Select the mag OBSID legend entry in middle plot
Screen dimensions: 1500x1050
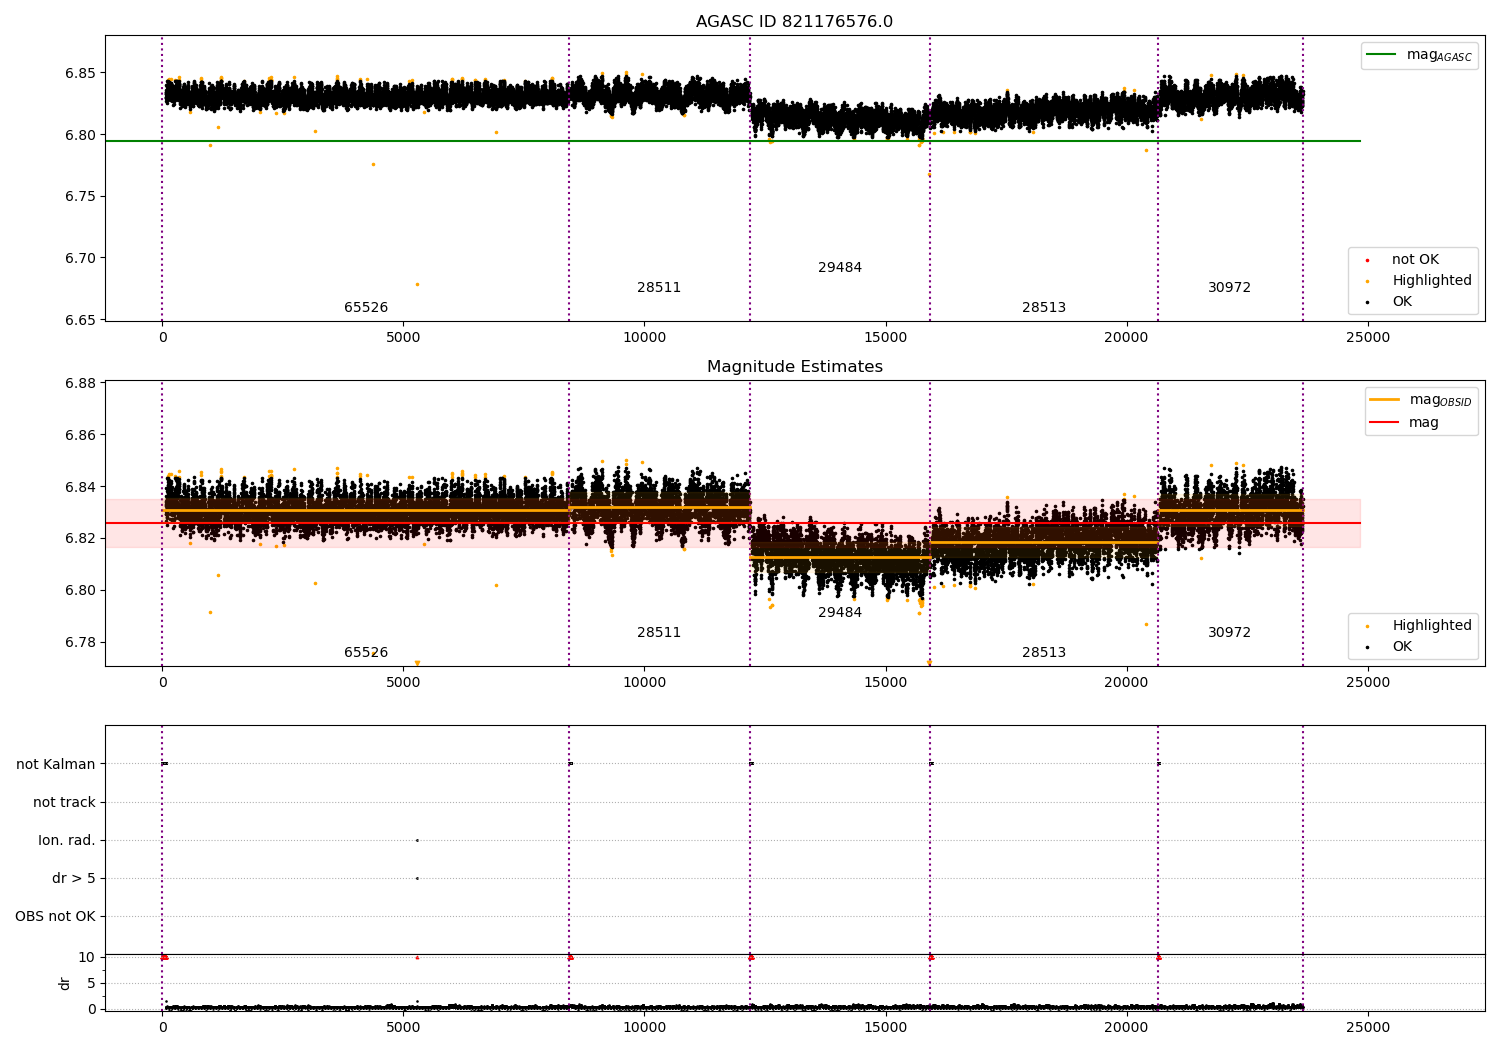click(x=1421, y=400)
